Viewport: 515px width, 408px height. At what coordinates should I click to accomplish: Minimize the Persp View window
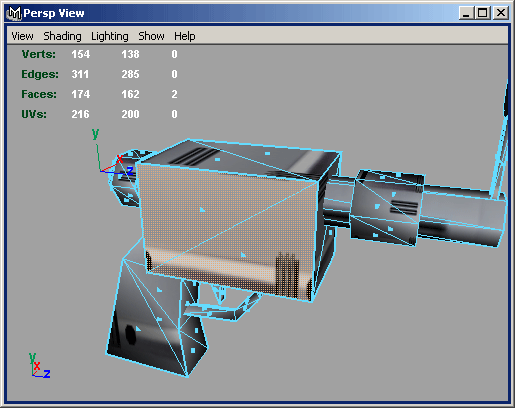[x=466, y=13]
